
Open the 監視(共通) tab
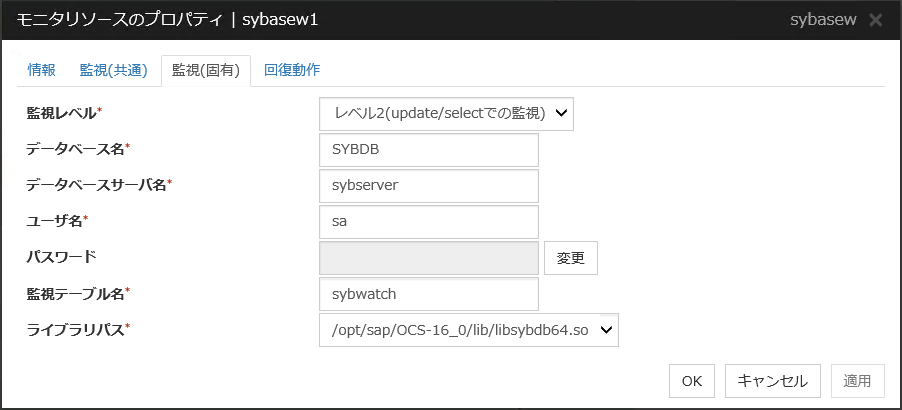pyautogui.click(x=113, y=70)
